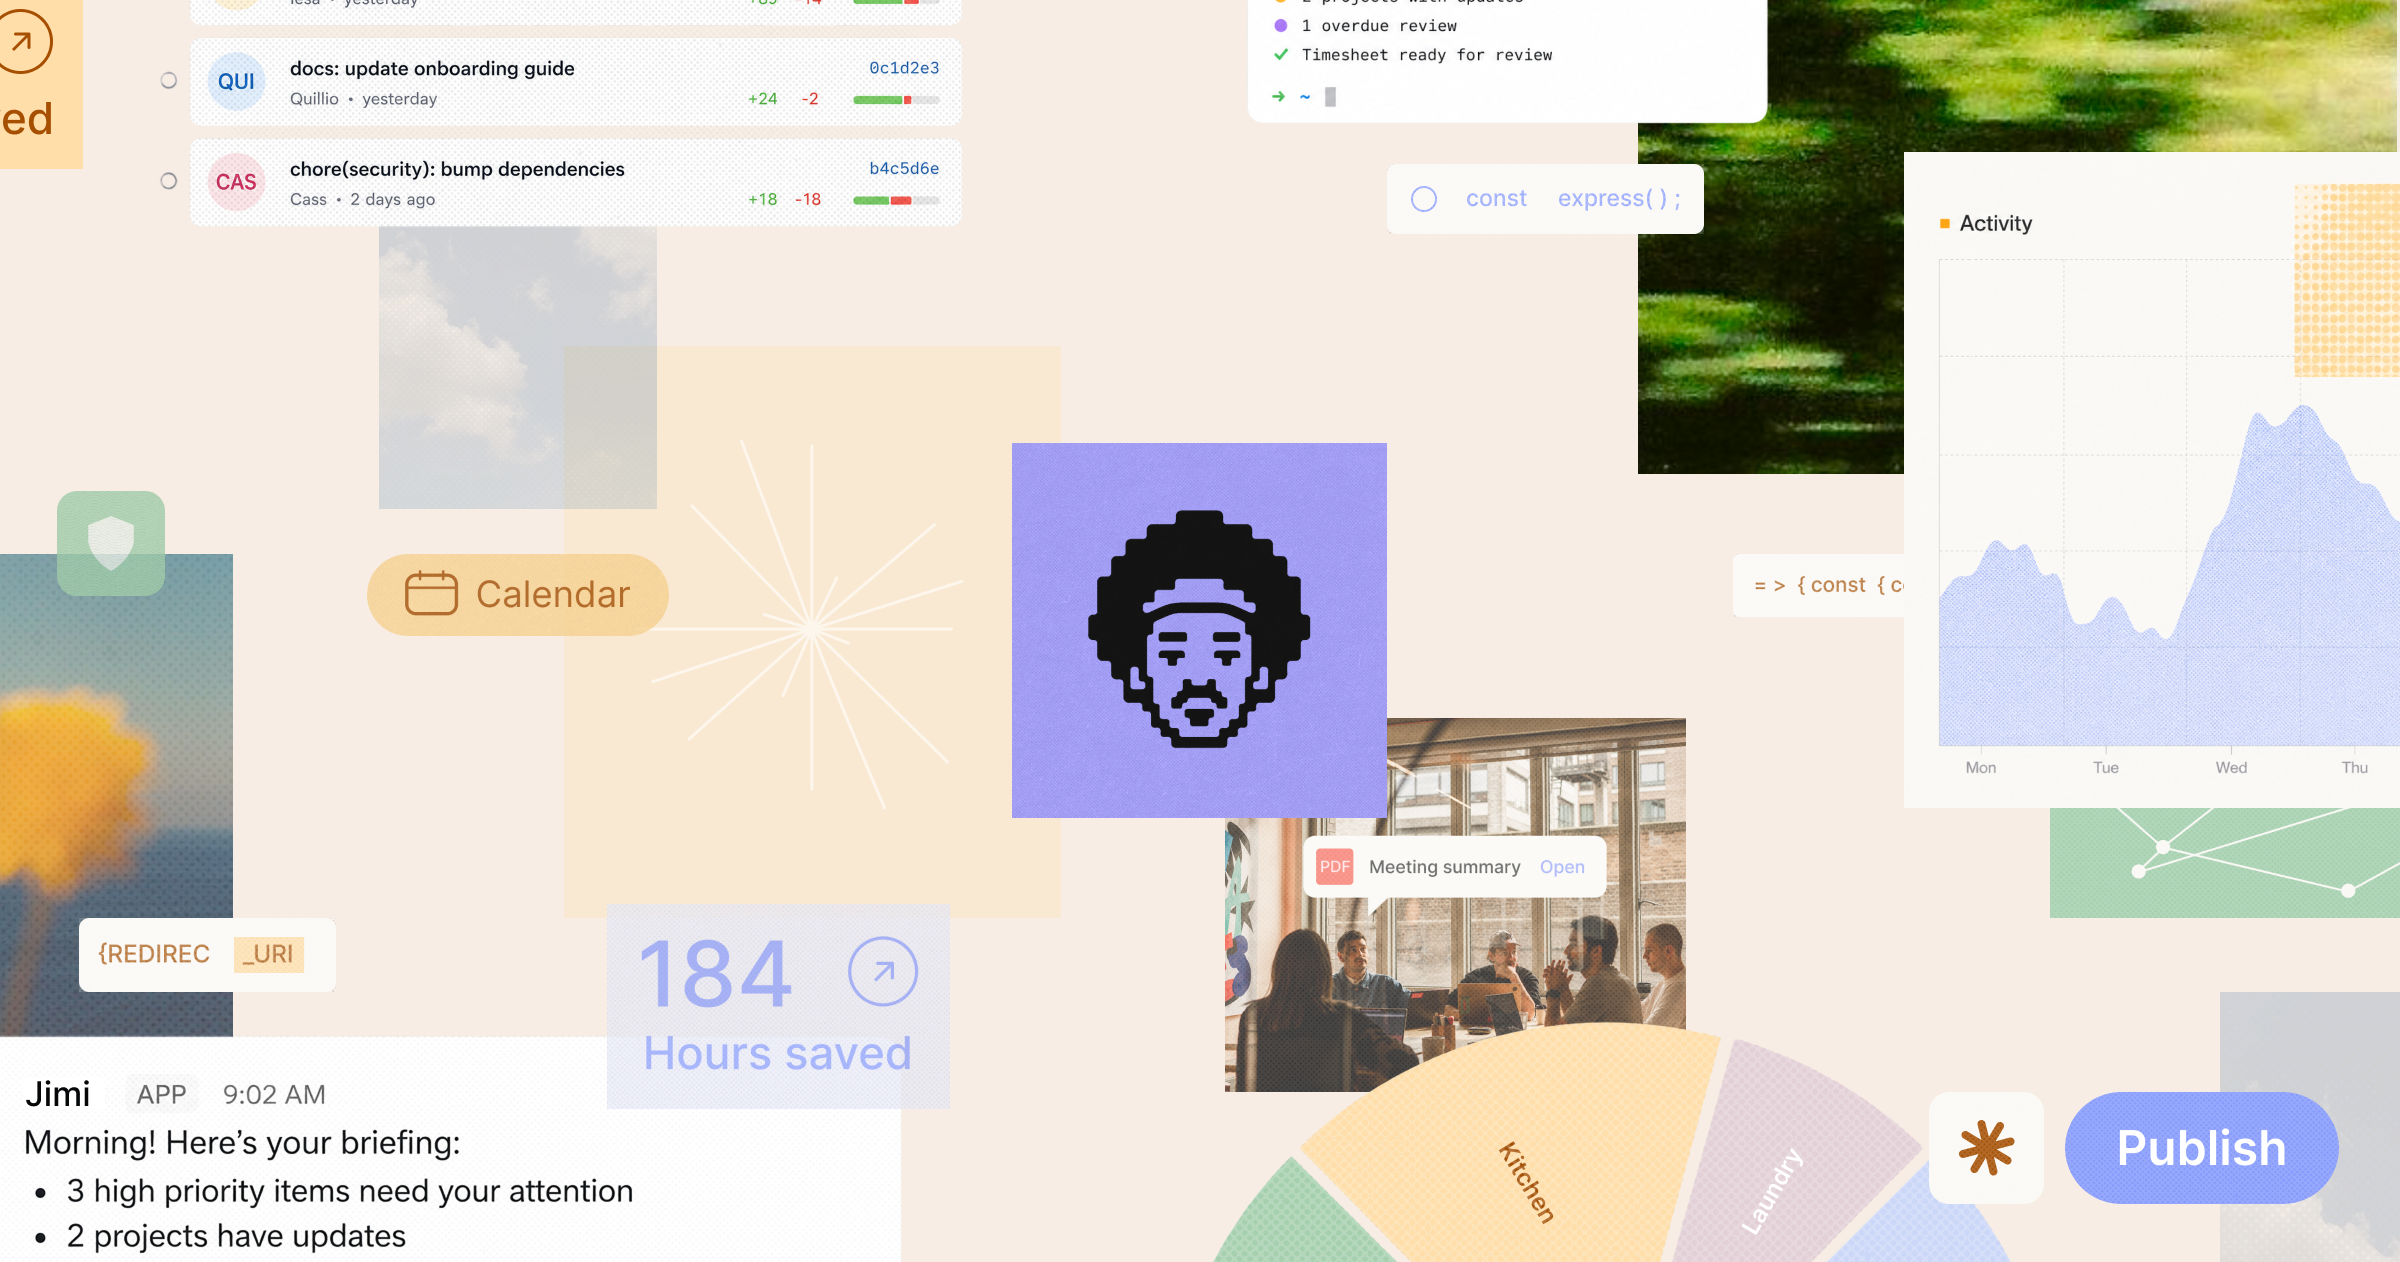Click the APP badge beside Jimi
This screenshot has height=1262, width=2400.
(x=161, y=1095)
